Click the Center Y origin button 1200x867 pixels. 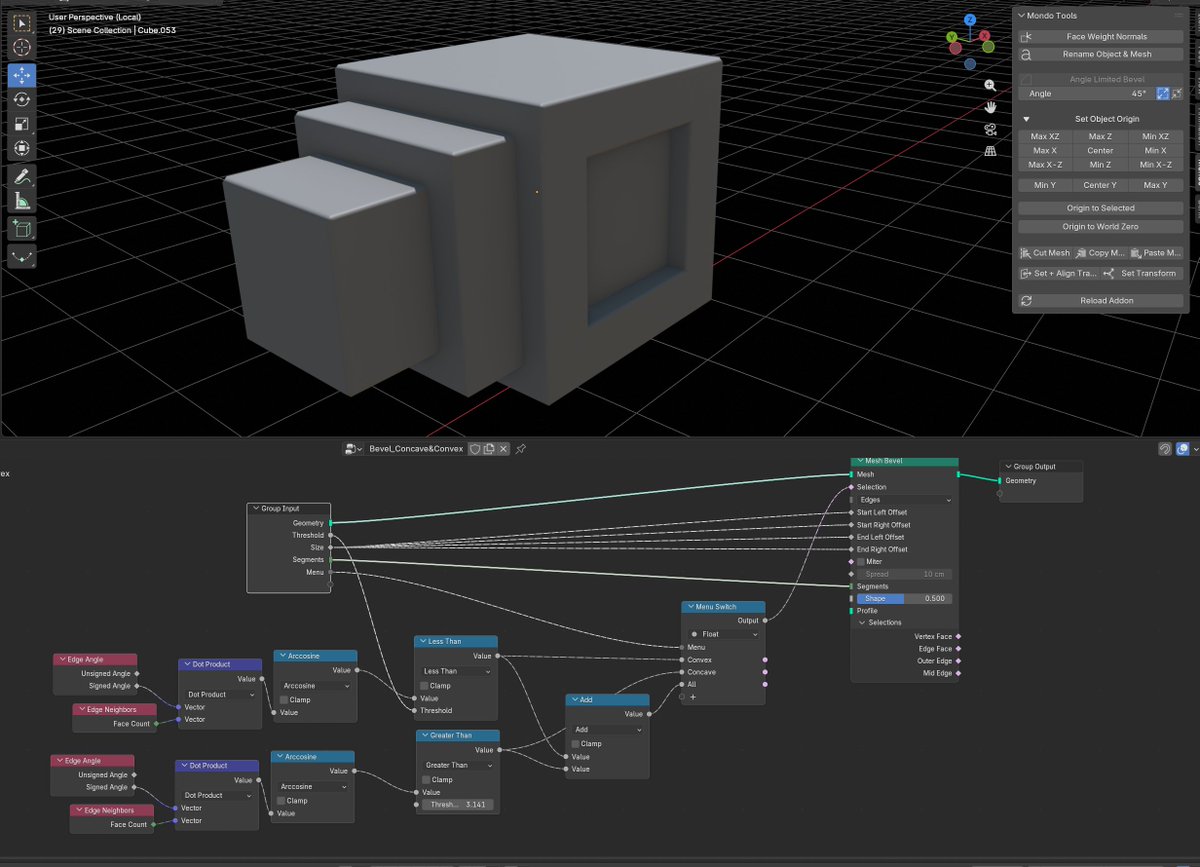[x=1100, y=185]
